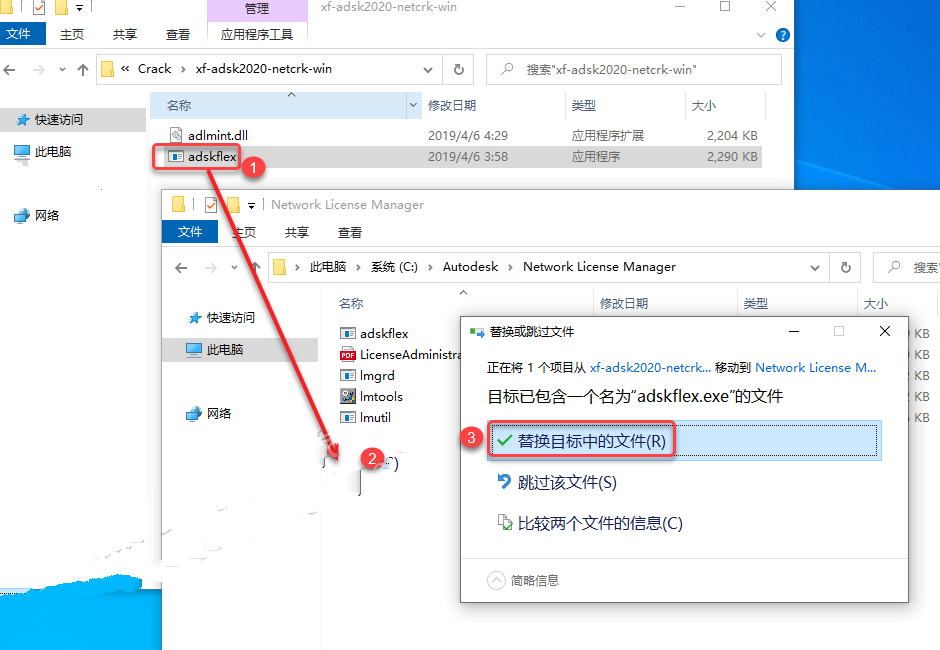Navigate to the Crack breadcrumb
This screenshot has width=940, height=650.
155,69
